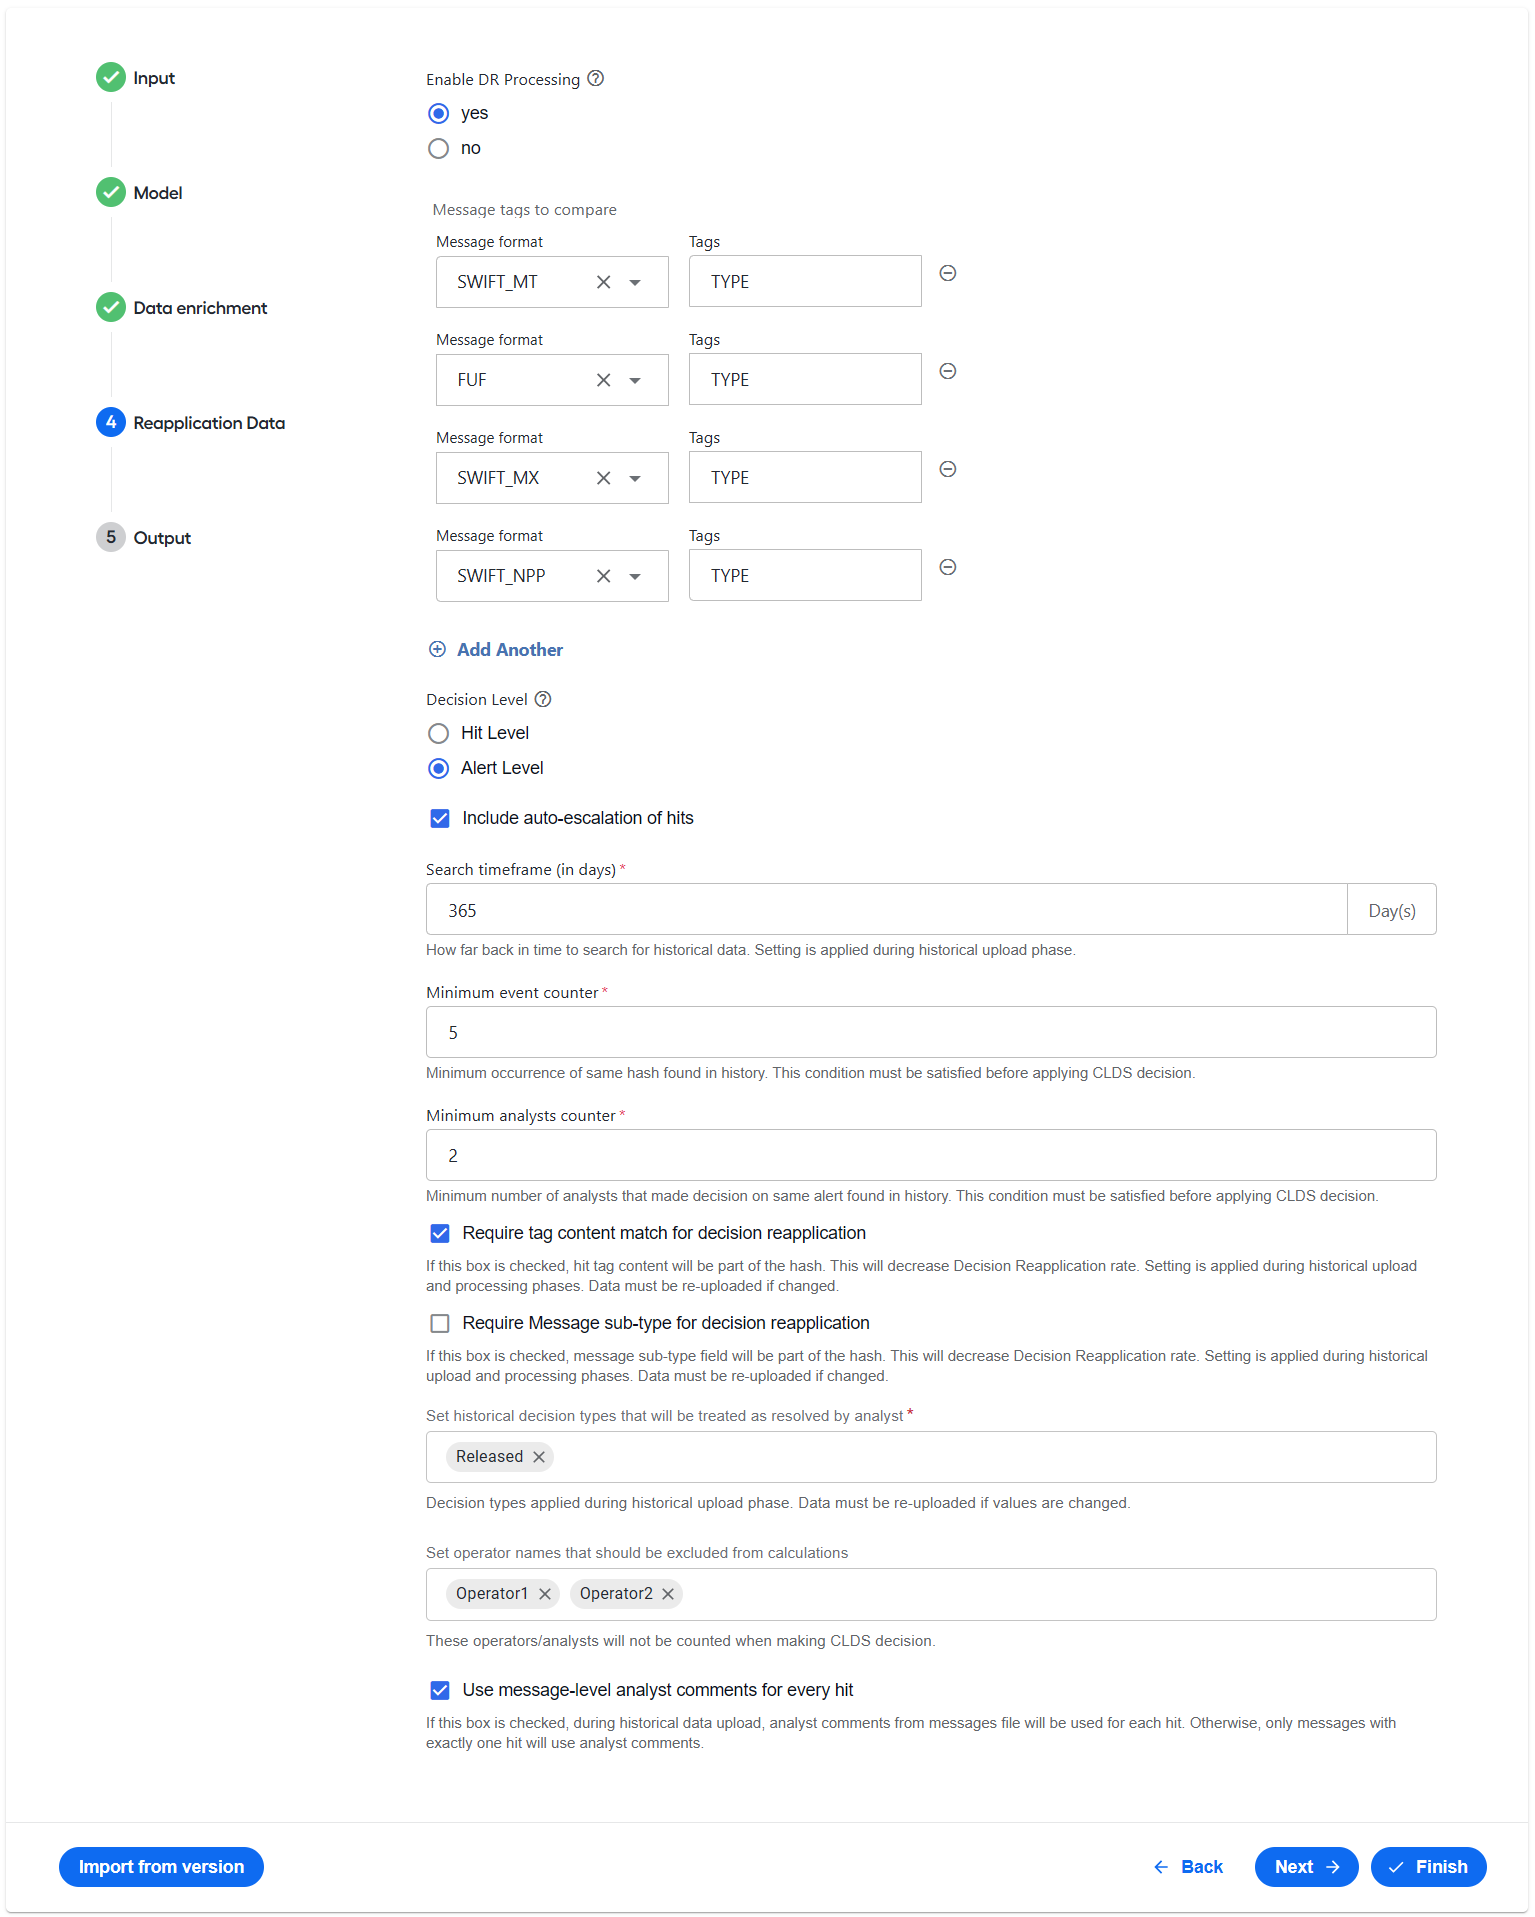Clear the FUF message format selection

tap(603, 380)
